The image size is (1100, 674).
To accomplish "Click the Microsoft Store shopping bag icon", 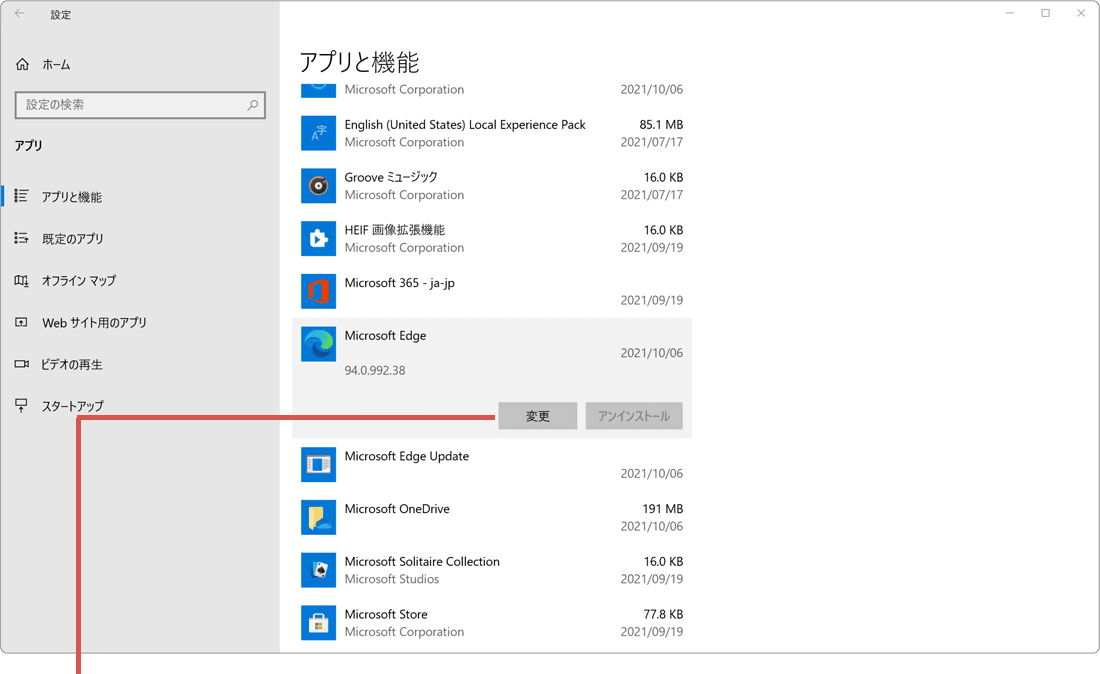I will point(318,622).
